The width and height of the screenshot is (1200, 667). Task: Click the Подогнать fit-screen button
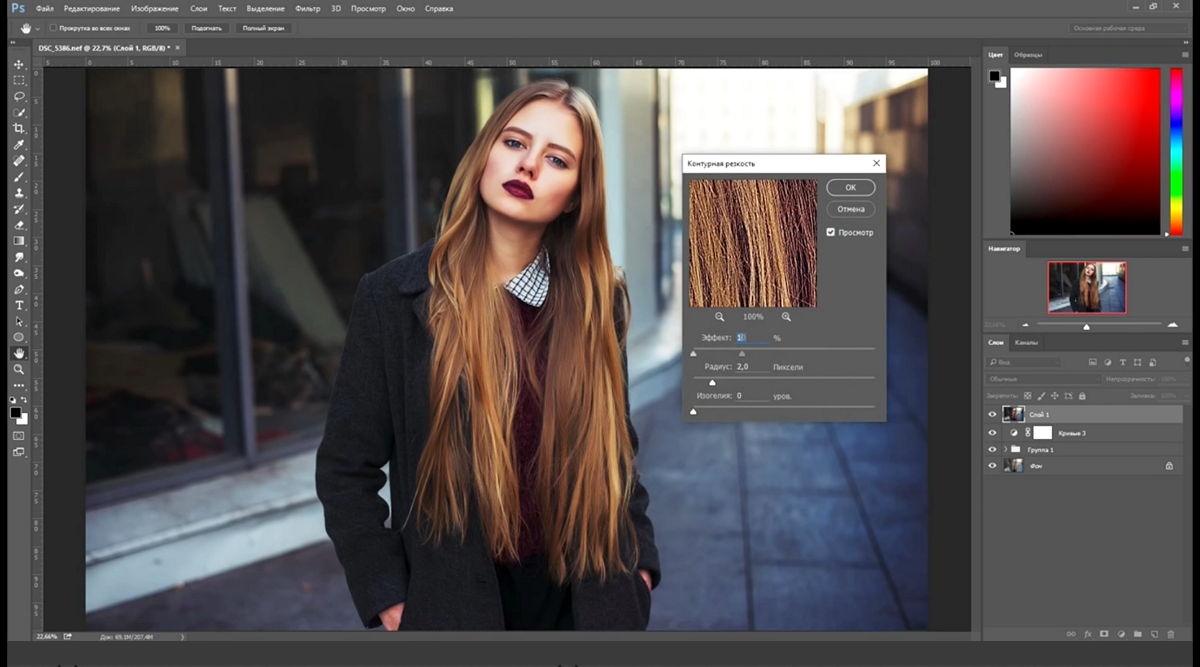(x=206, y=28)
